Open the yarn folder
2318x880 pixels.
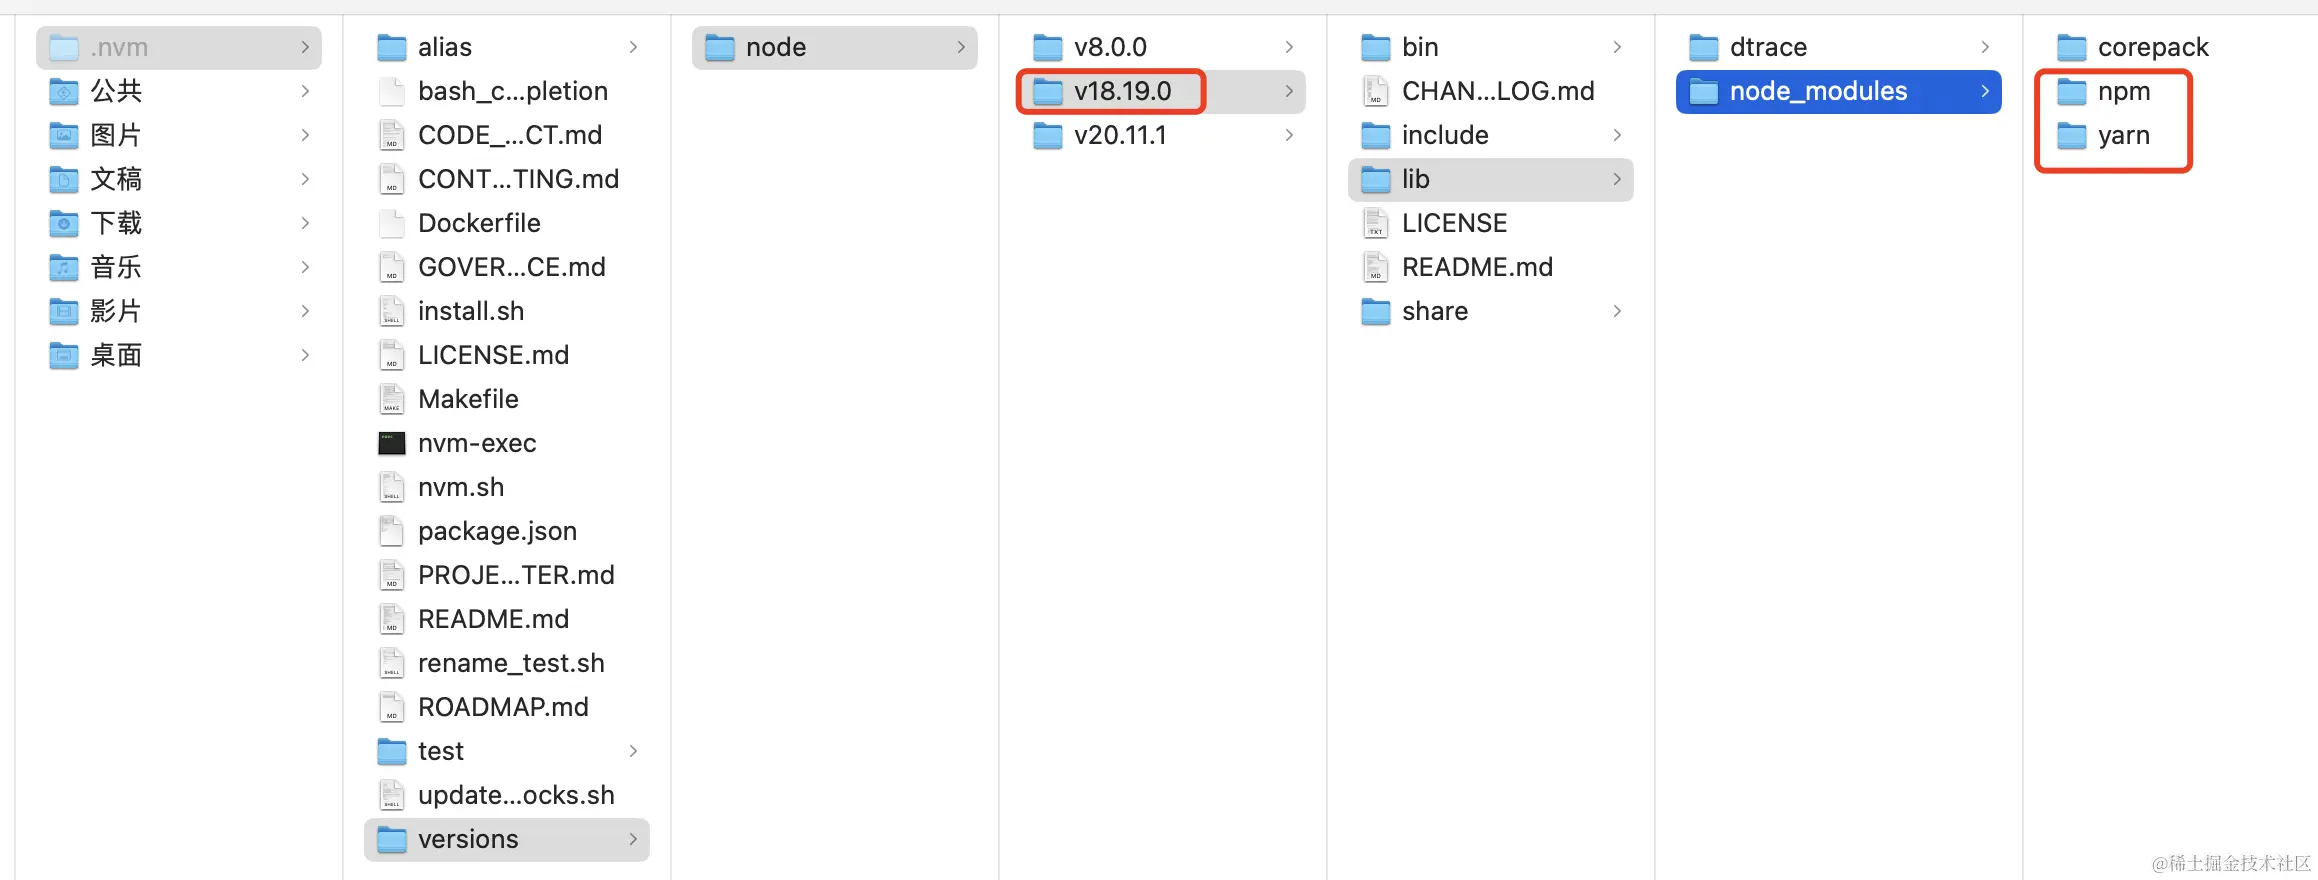pos(2122,135)
